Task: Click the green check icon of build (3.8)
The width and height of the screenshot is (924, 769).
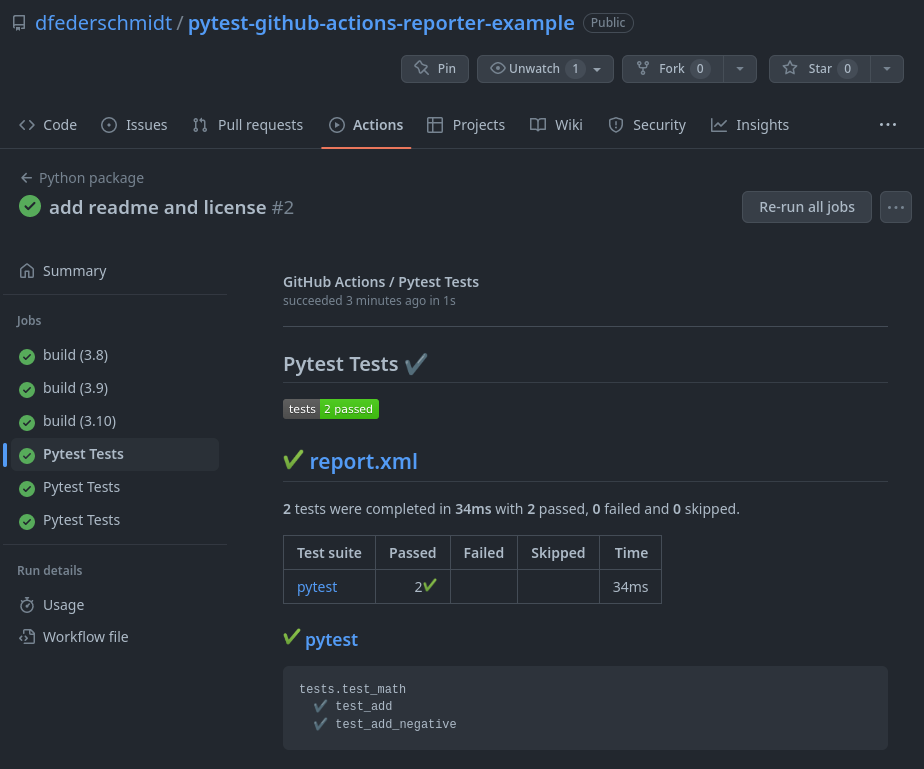Action: coord(27,357)
